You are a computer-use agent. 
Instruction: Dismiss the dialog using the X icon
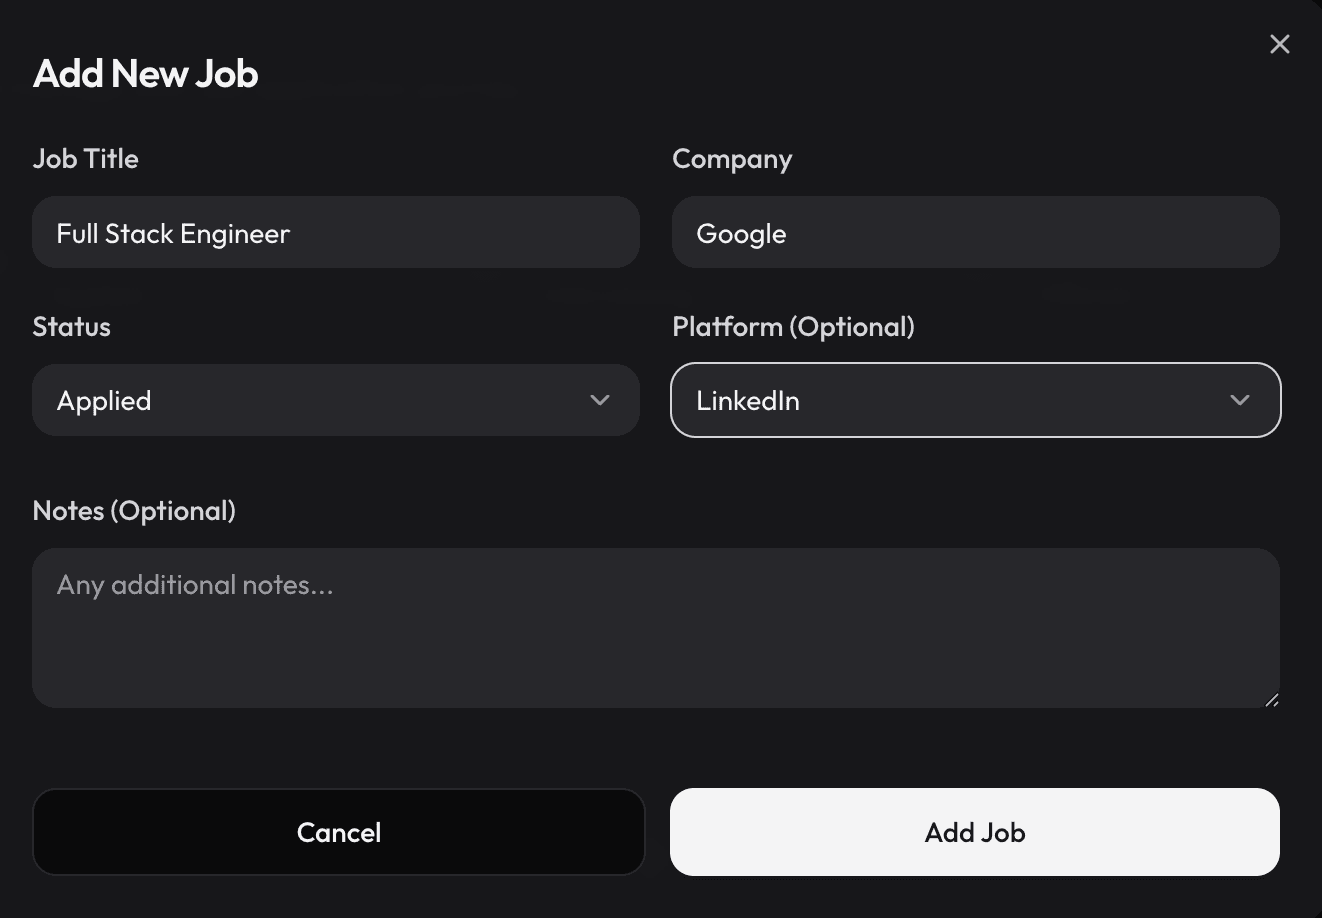[x=1280, y=44]
